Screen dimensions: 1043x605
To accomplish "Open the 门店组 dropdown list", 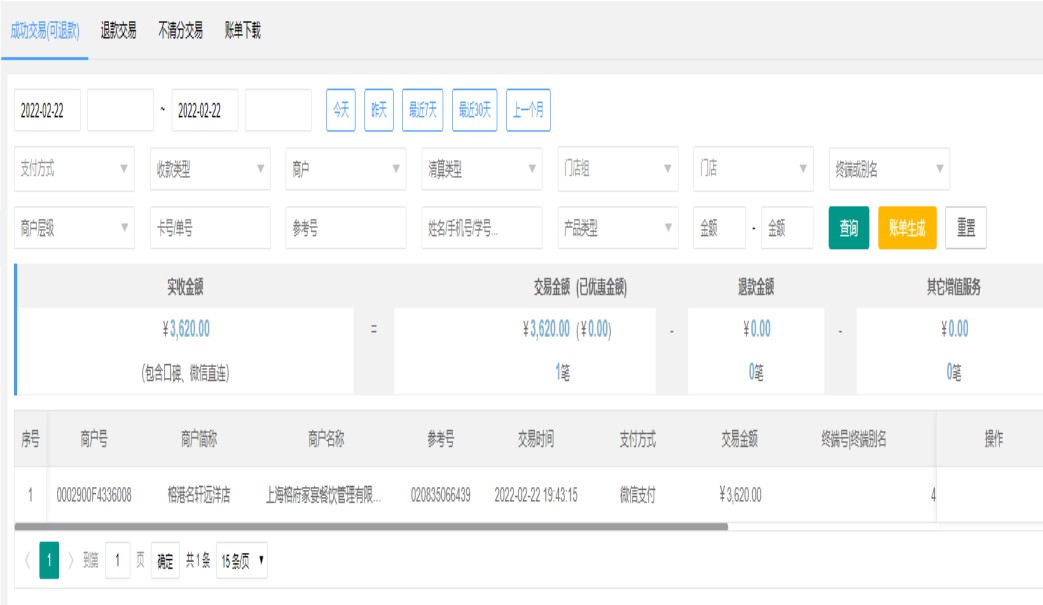I will coord(617,169).
